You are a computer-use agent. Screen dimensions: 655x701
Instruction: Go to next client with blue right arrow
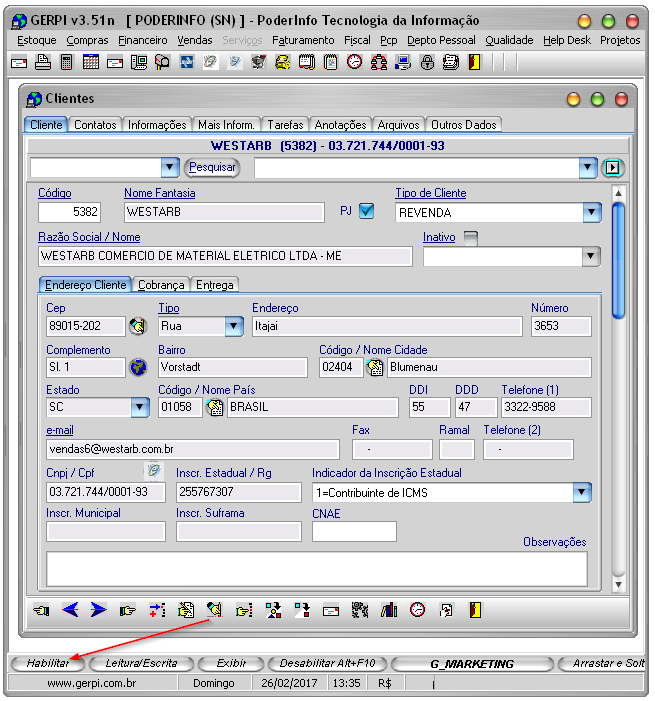[x=98, y=609]
